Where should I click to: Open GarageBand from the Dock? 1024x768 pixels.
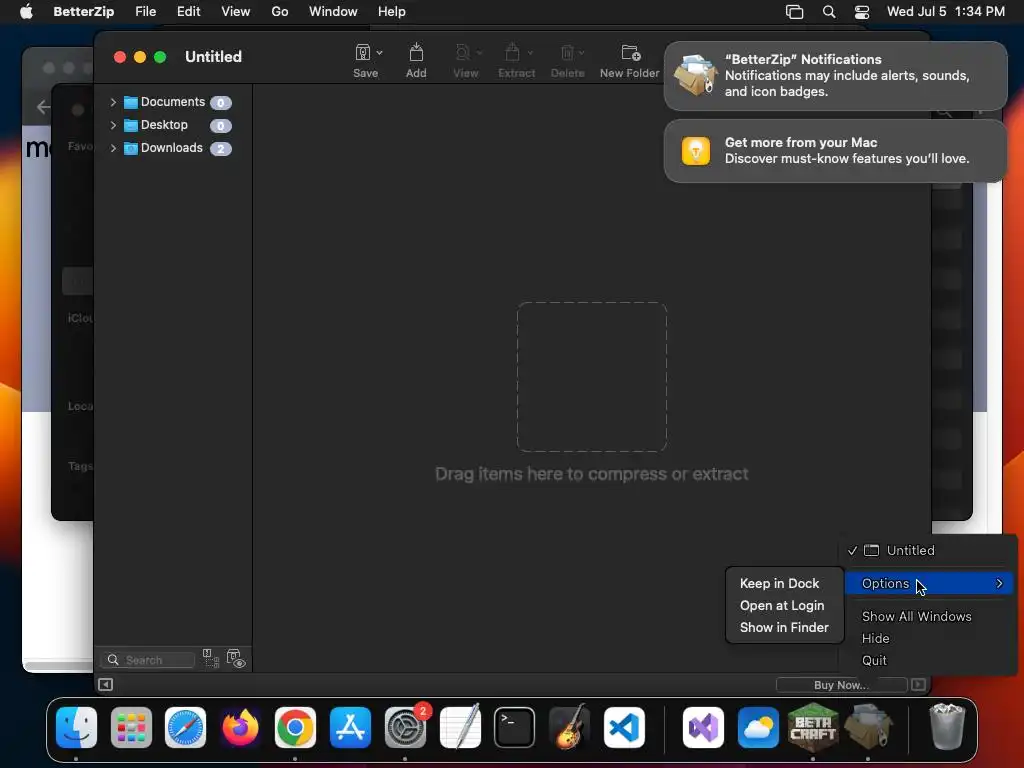click(569, 727)
